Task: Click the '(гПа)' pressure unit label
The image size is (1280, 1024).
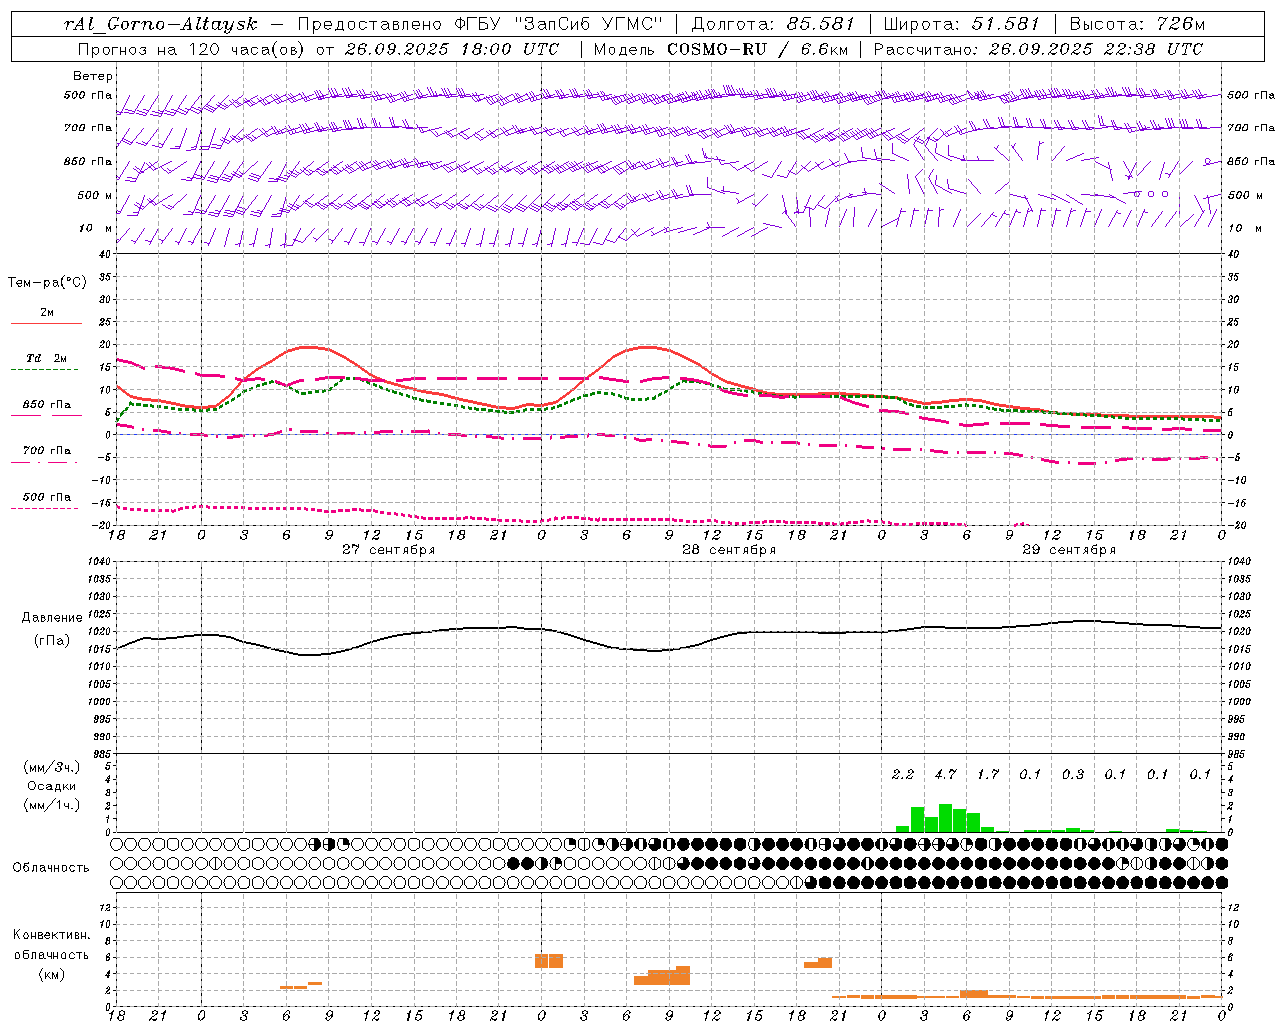Action: point(52,641)
